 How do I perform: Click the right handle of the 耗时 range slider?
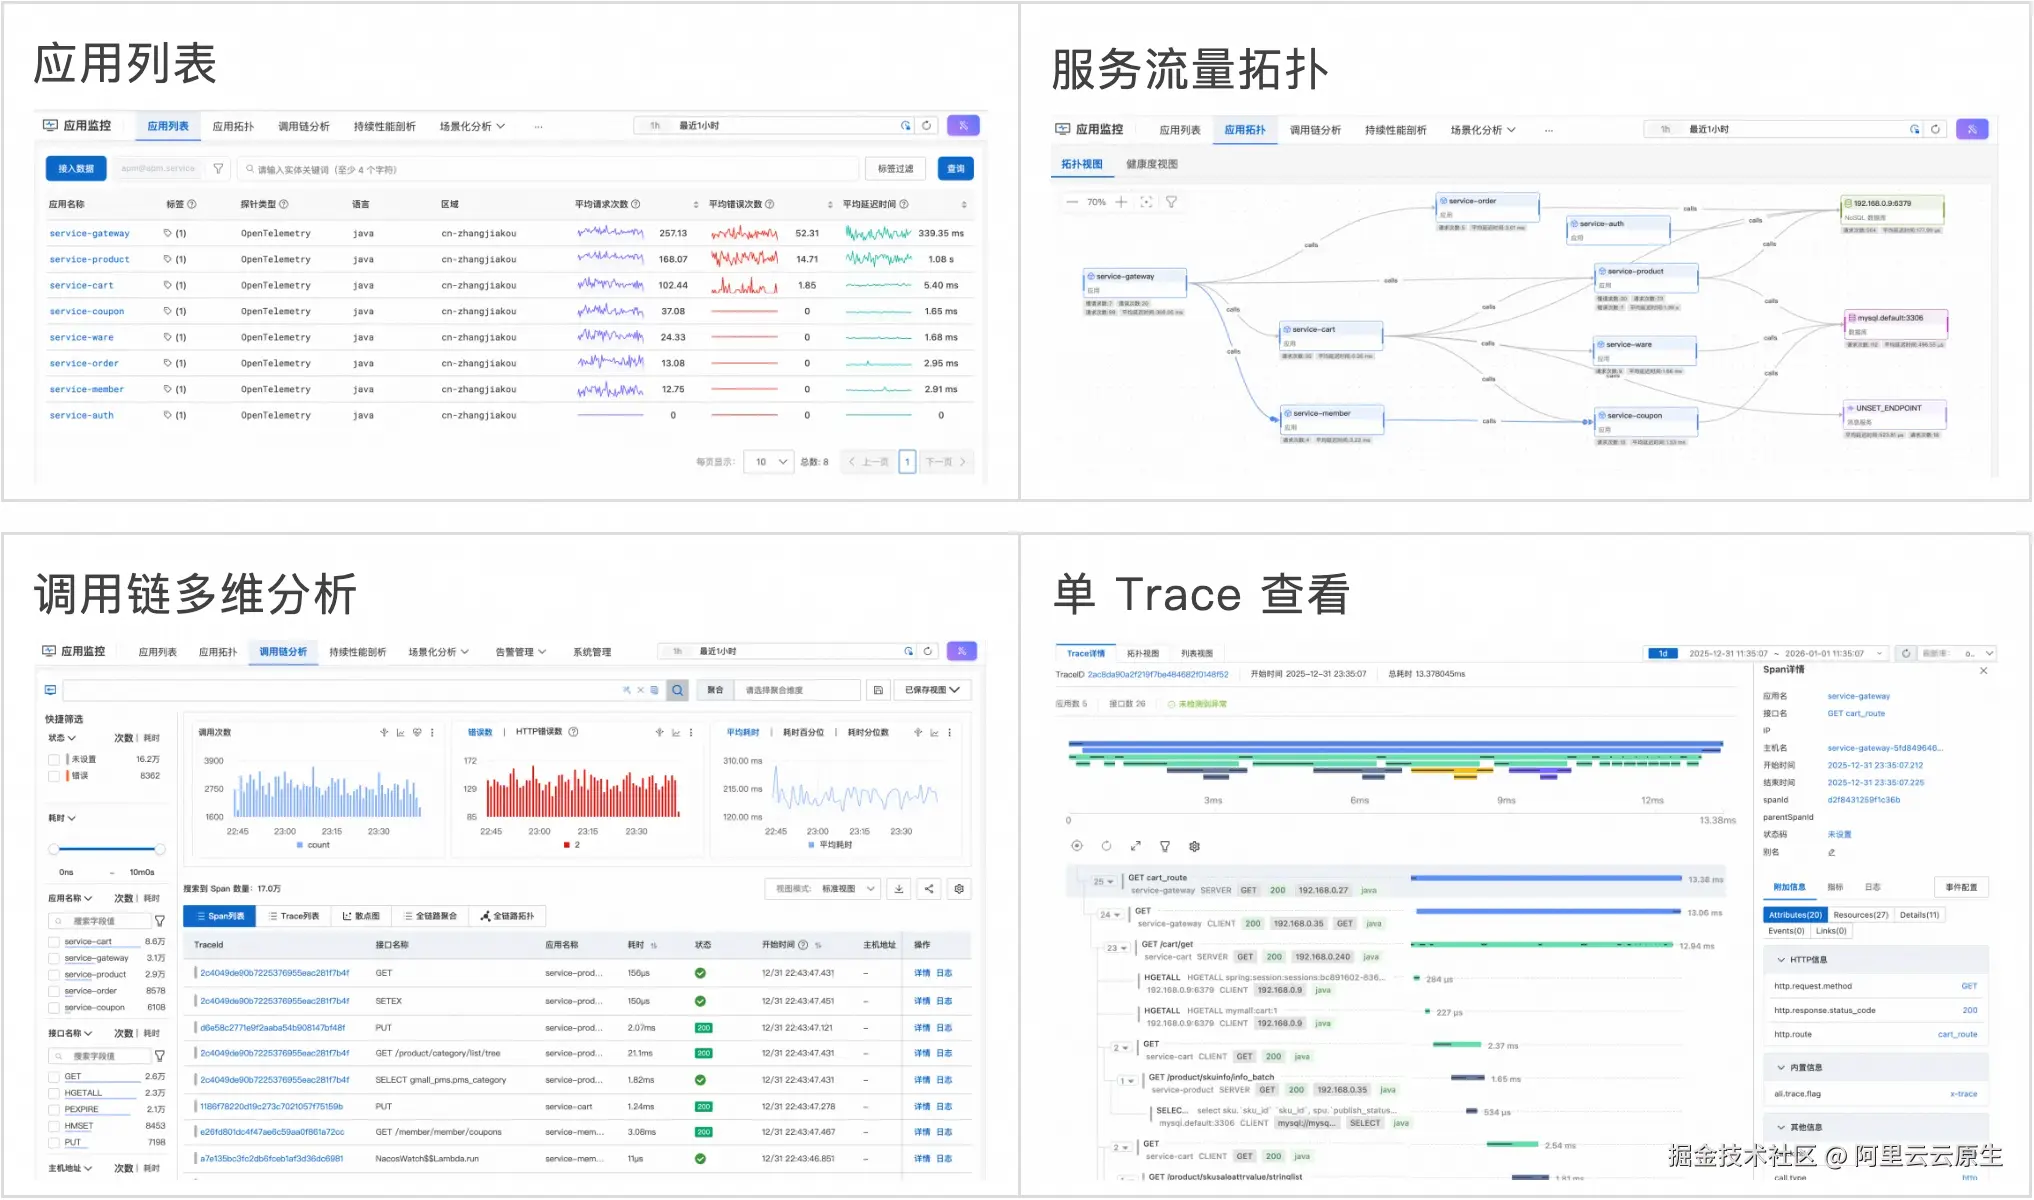[160, 849]
